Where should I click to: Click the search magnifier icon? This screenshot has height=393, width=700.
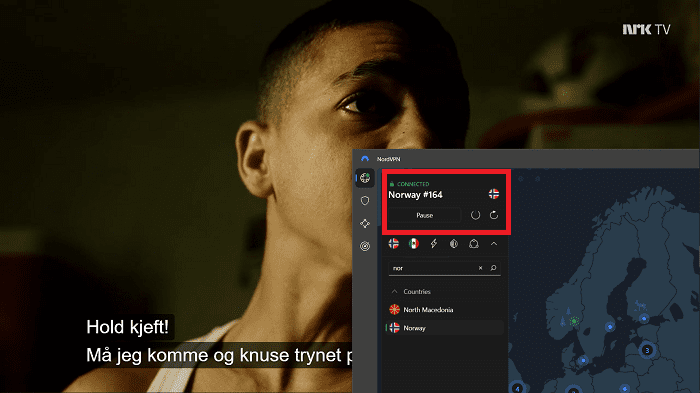[x=493, y=268]
